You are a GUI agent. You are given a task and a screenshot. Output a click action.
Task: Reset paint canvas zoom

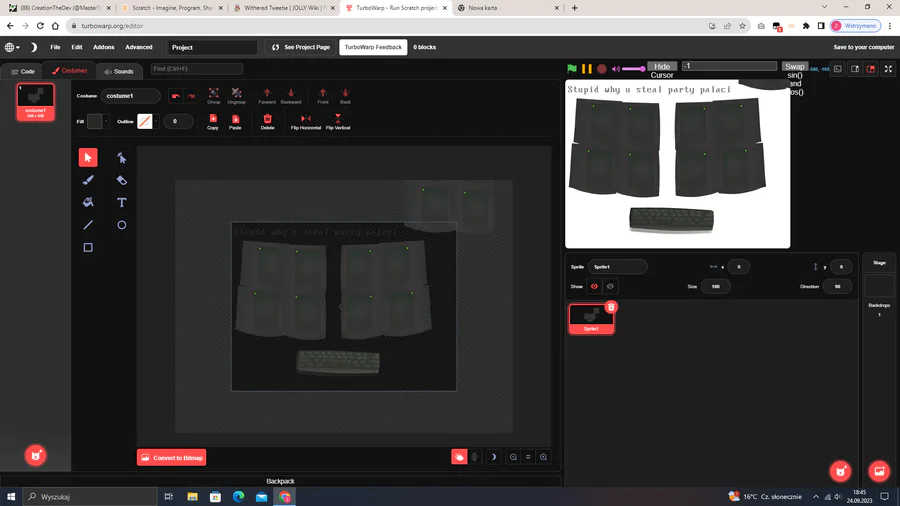528,457
